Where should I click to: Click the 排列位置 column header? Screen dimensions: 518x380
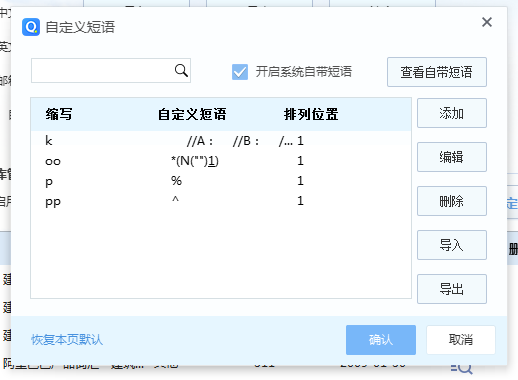pyautogui.click(x=311, y=114)
